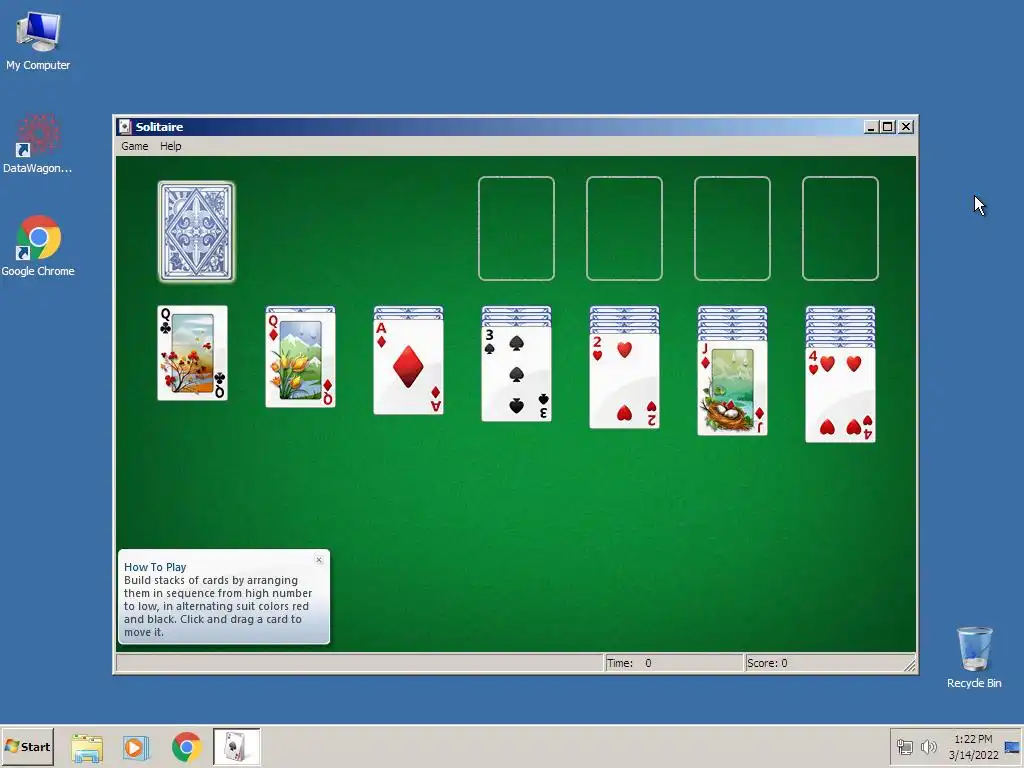1024x768 pixels.
Task: Click the taskbar clock showing 1:22 PM
Action: pos(973,747)
